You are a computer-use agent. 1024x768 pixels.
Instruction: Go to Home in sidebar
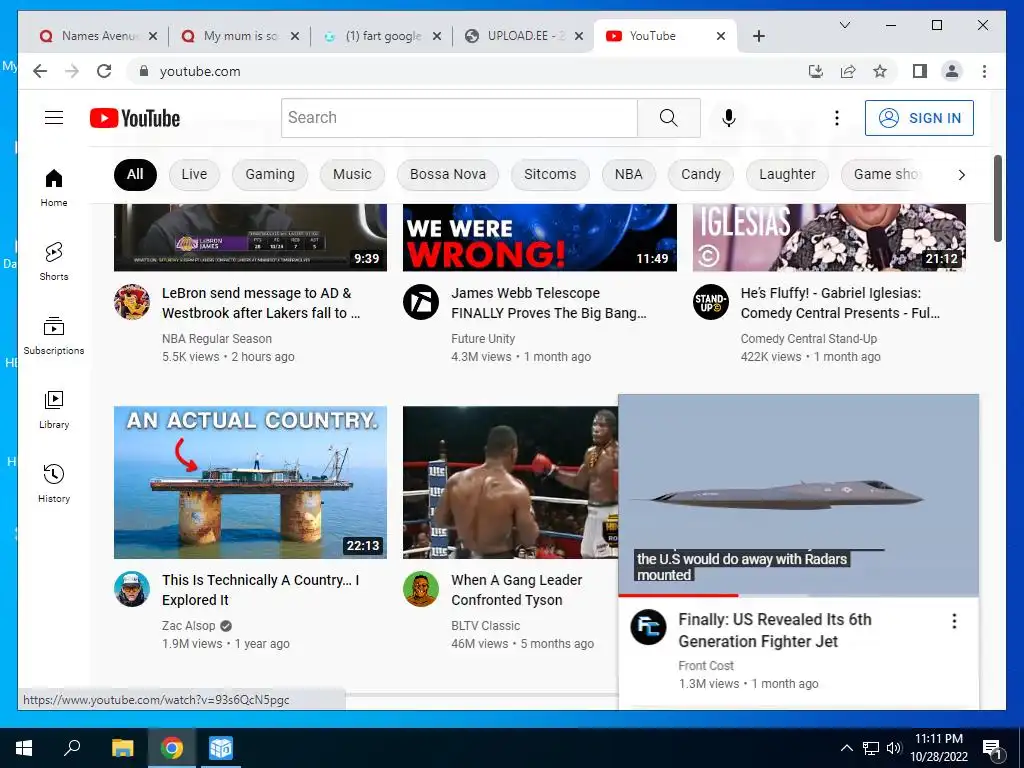(x=54, y=188)
